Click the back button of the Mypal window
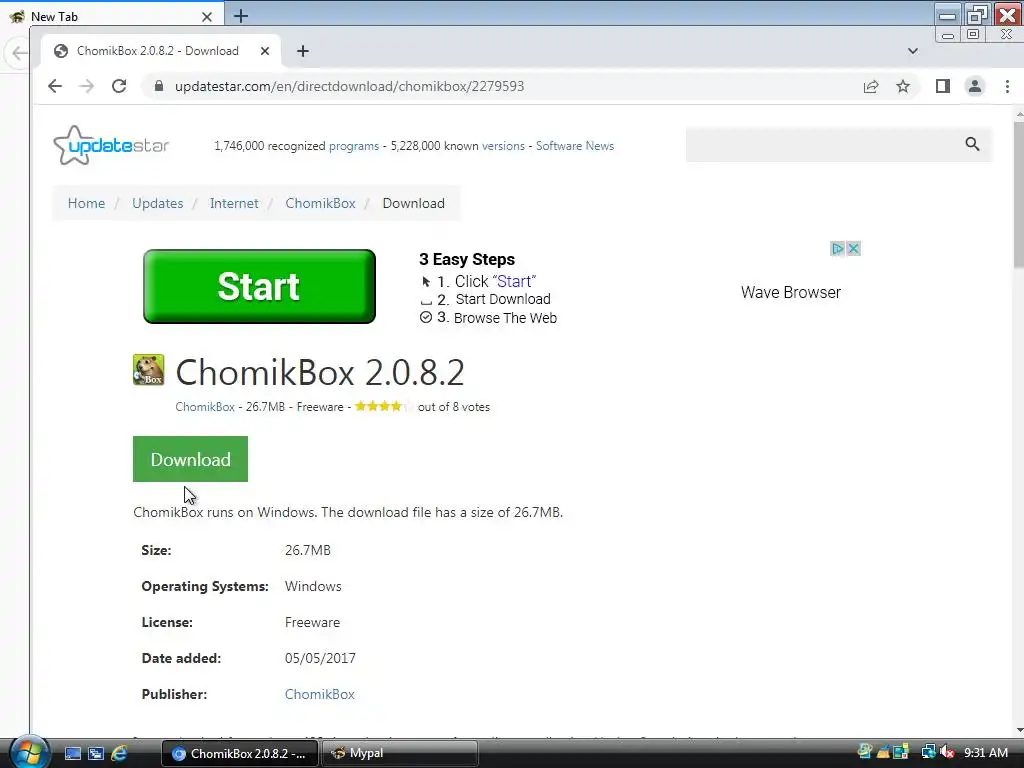Screen dimensions: 1024x768 [18, 54]
